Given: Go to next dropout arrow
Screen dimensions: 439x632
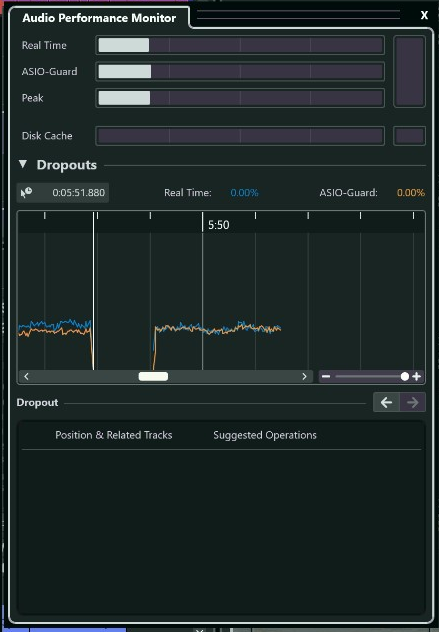Looking at the screenshot, I should point(412,402).
